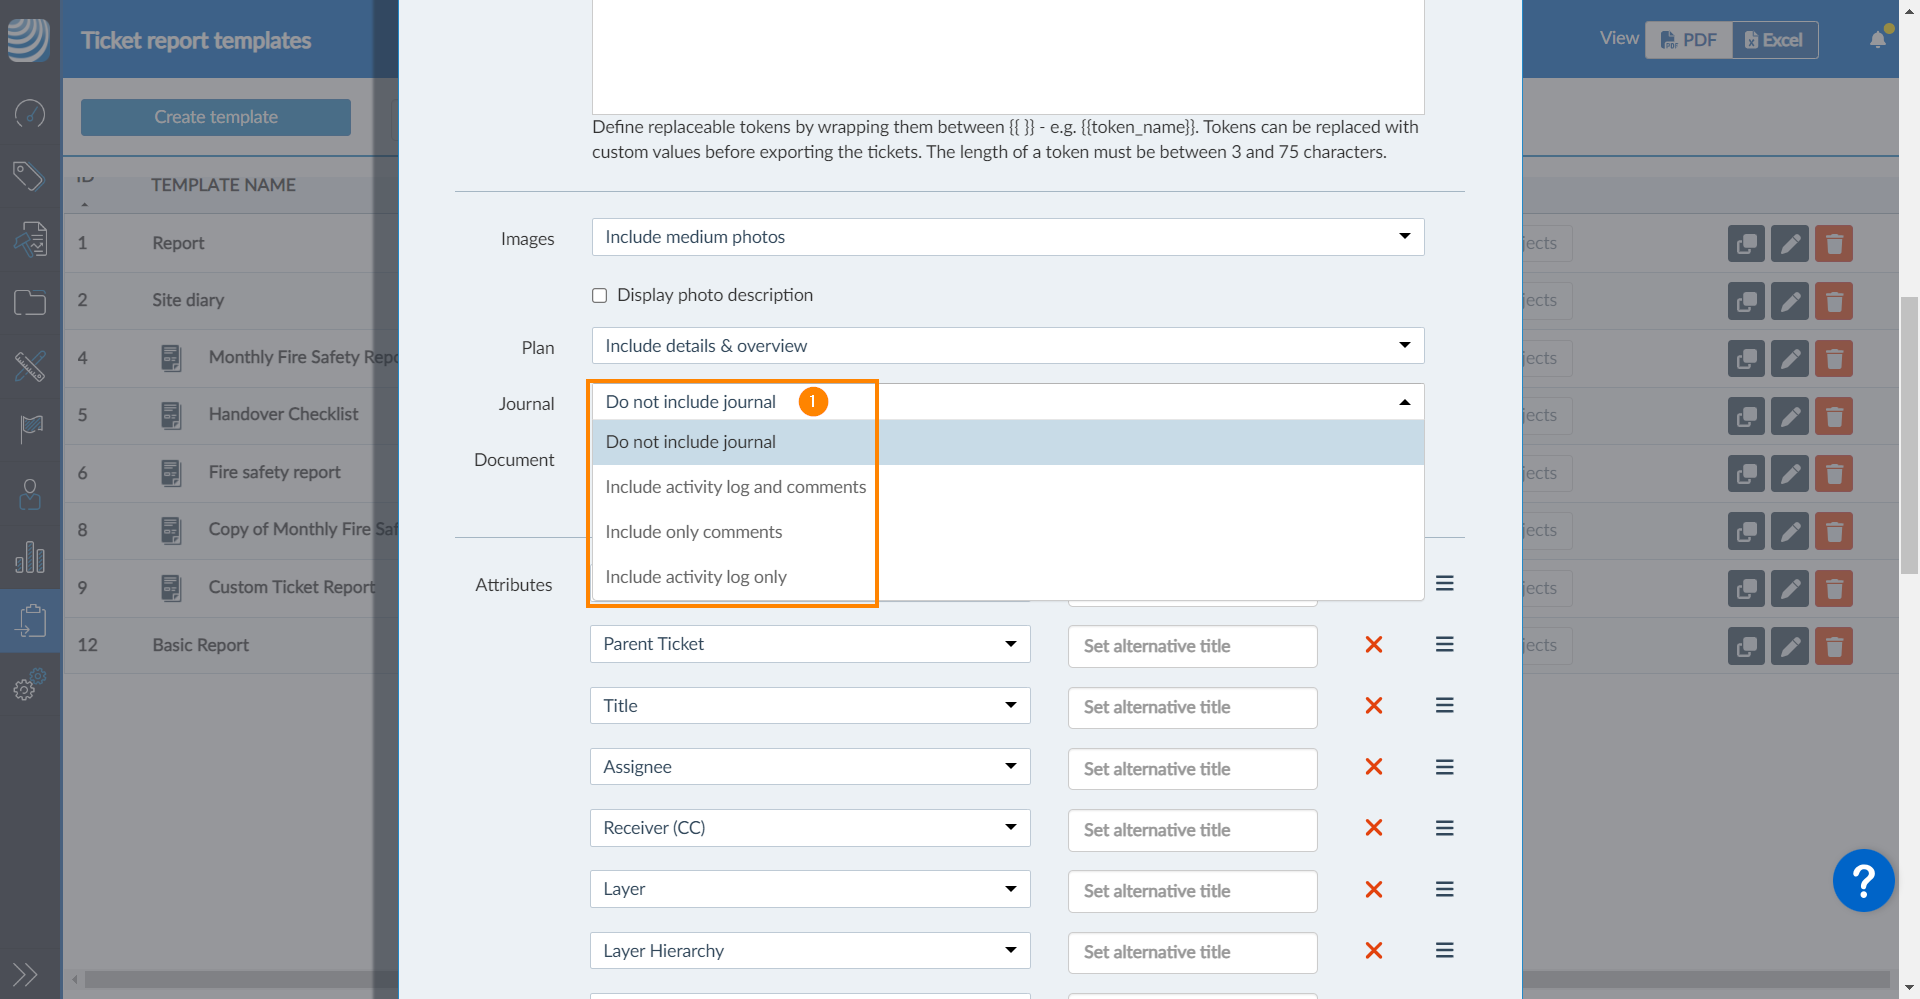Expand the sidebar with double chevron
Viewport: 1920px width, 999px height.
point(25,974)
